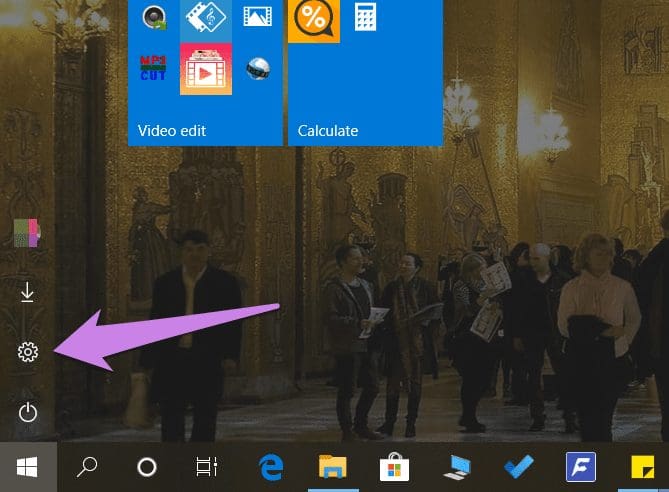Open the speaker audio recorder tile
Viewport: 669px width, 492px height.
pyautogui.click(x=154, y=17)
